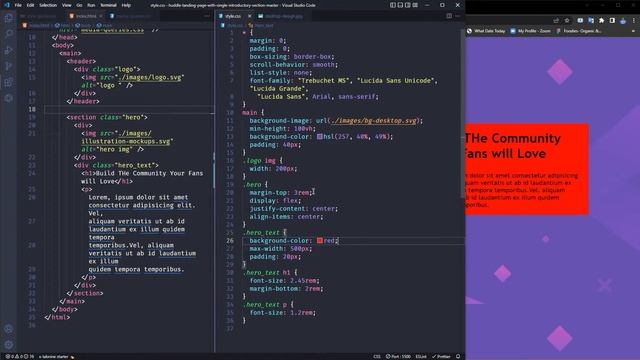Click the tabnine starter status bar item
The image size is (640, 360).
point(56,356)
